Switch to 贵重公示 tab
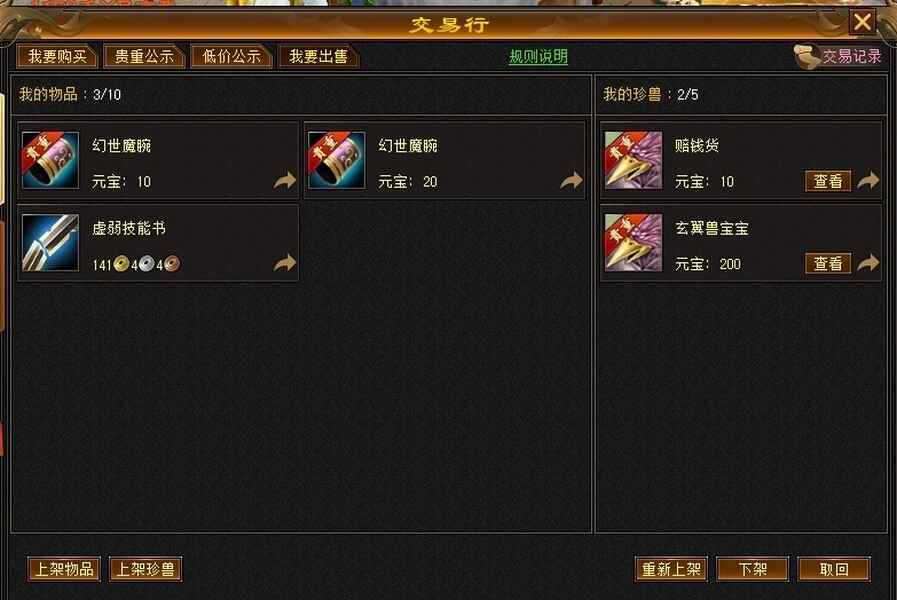Screen dimensions: 897x600 (144, 57)
